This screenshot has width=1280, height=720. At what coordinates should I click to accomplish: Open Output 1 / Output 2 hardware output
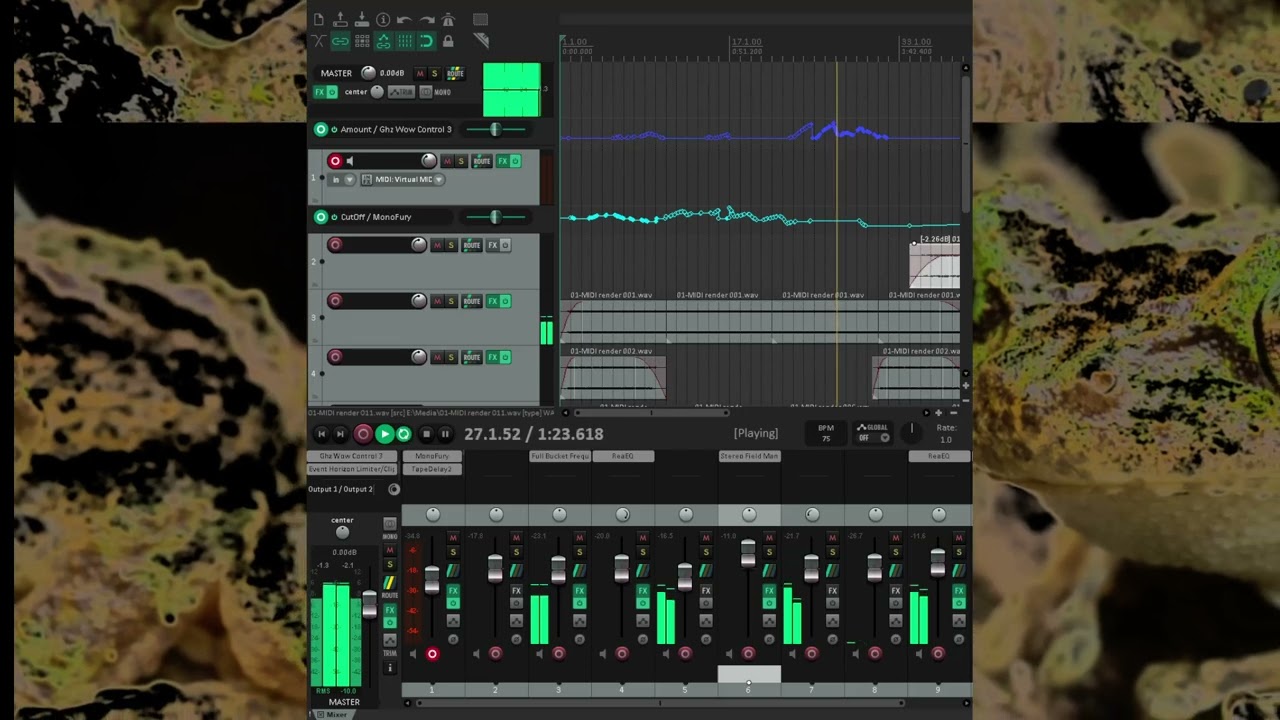coord(341,489)
